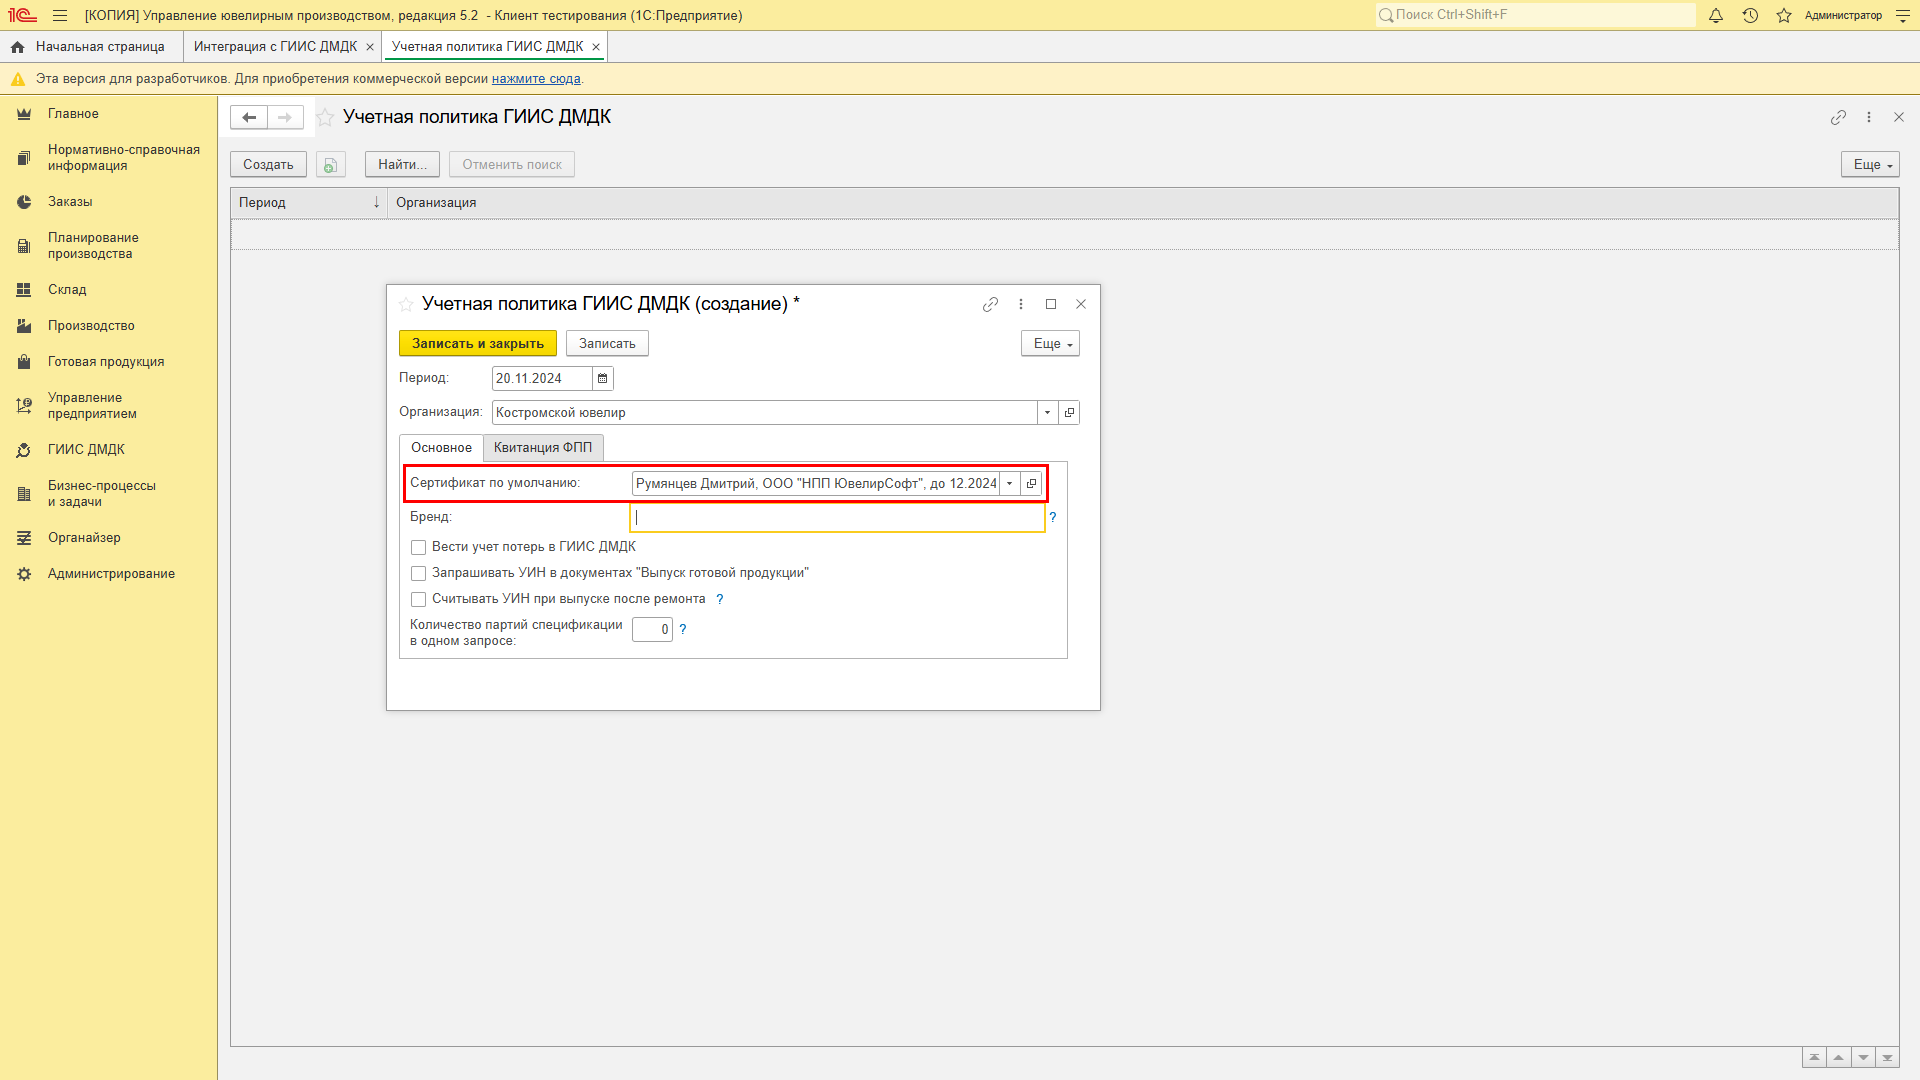Open the Заказы section

click(70, 202)
